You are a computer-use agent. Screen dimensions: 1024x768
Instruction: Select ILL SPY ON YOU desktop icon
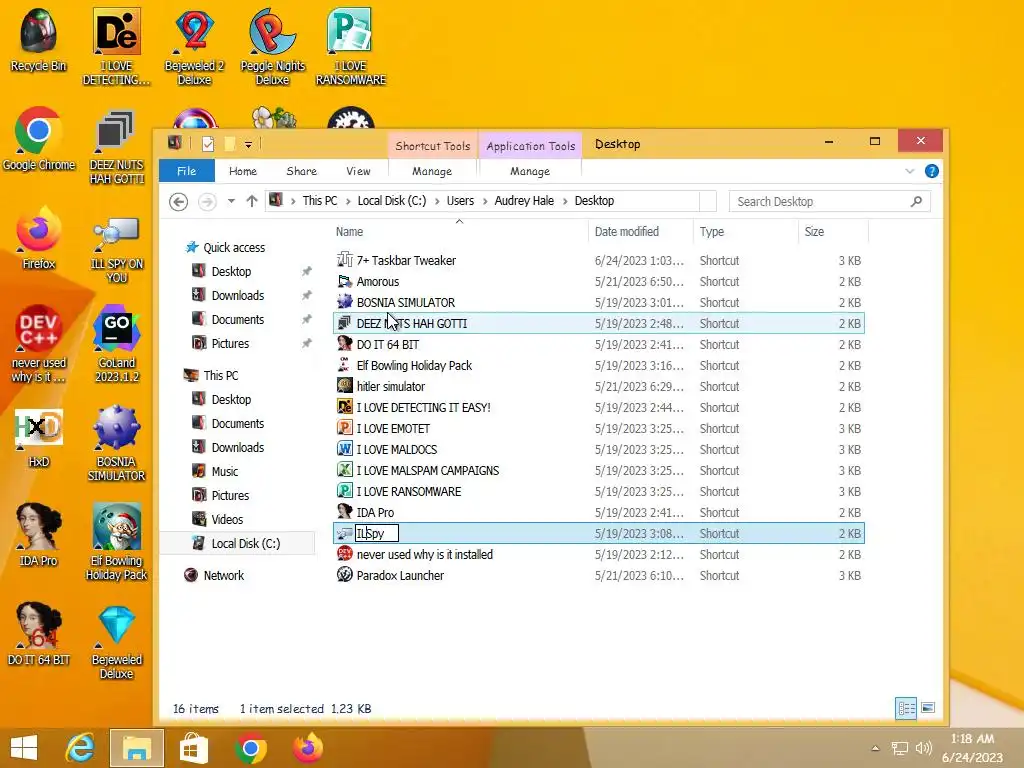(116, 248)
